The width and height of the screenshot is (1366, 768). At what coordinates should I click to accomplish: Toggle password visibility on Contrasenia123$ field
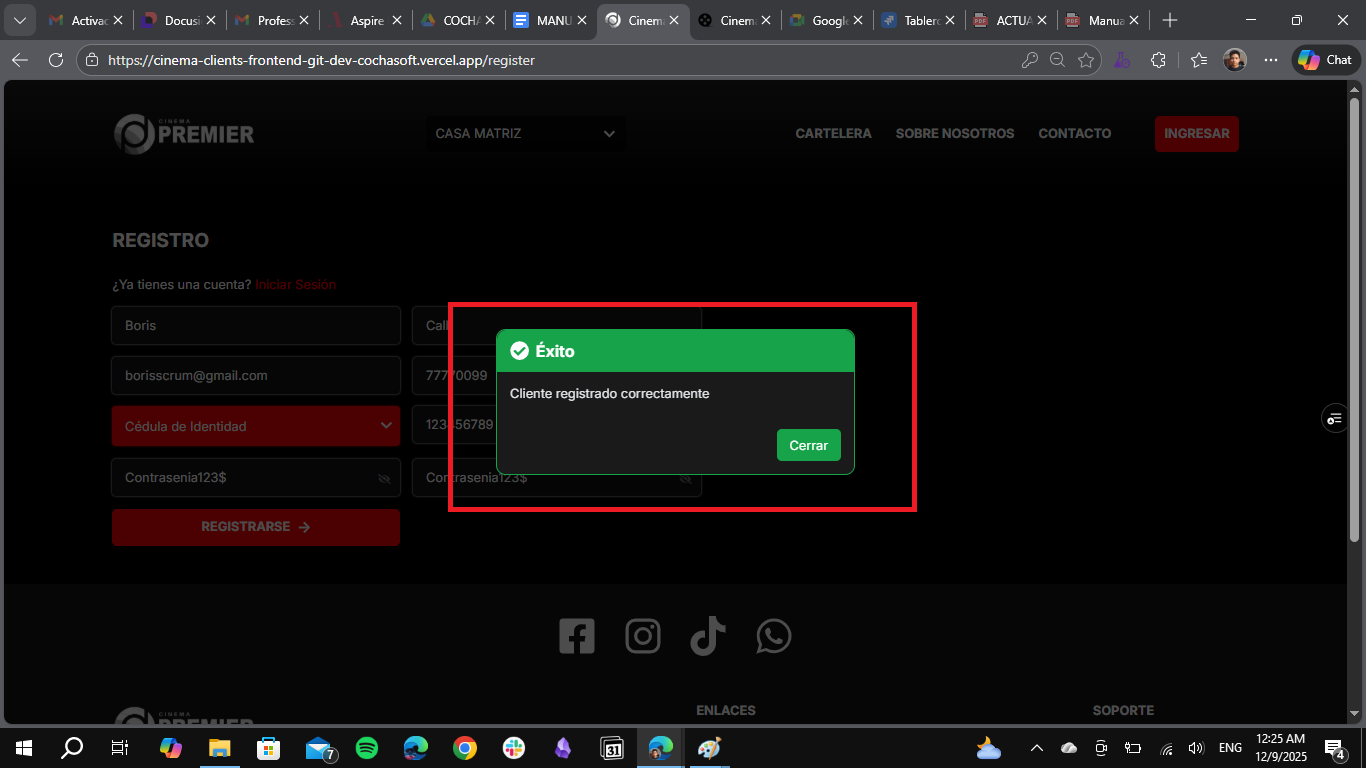click(x=384, y=478)
